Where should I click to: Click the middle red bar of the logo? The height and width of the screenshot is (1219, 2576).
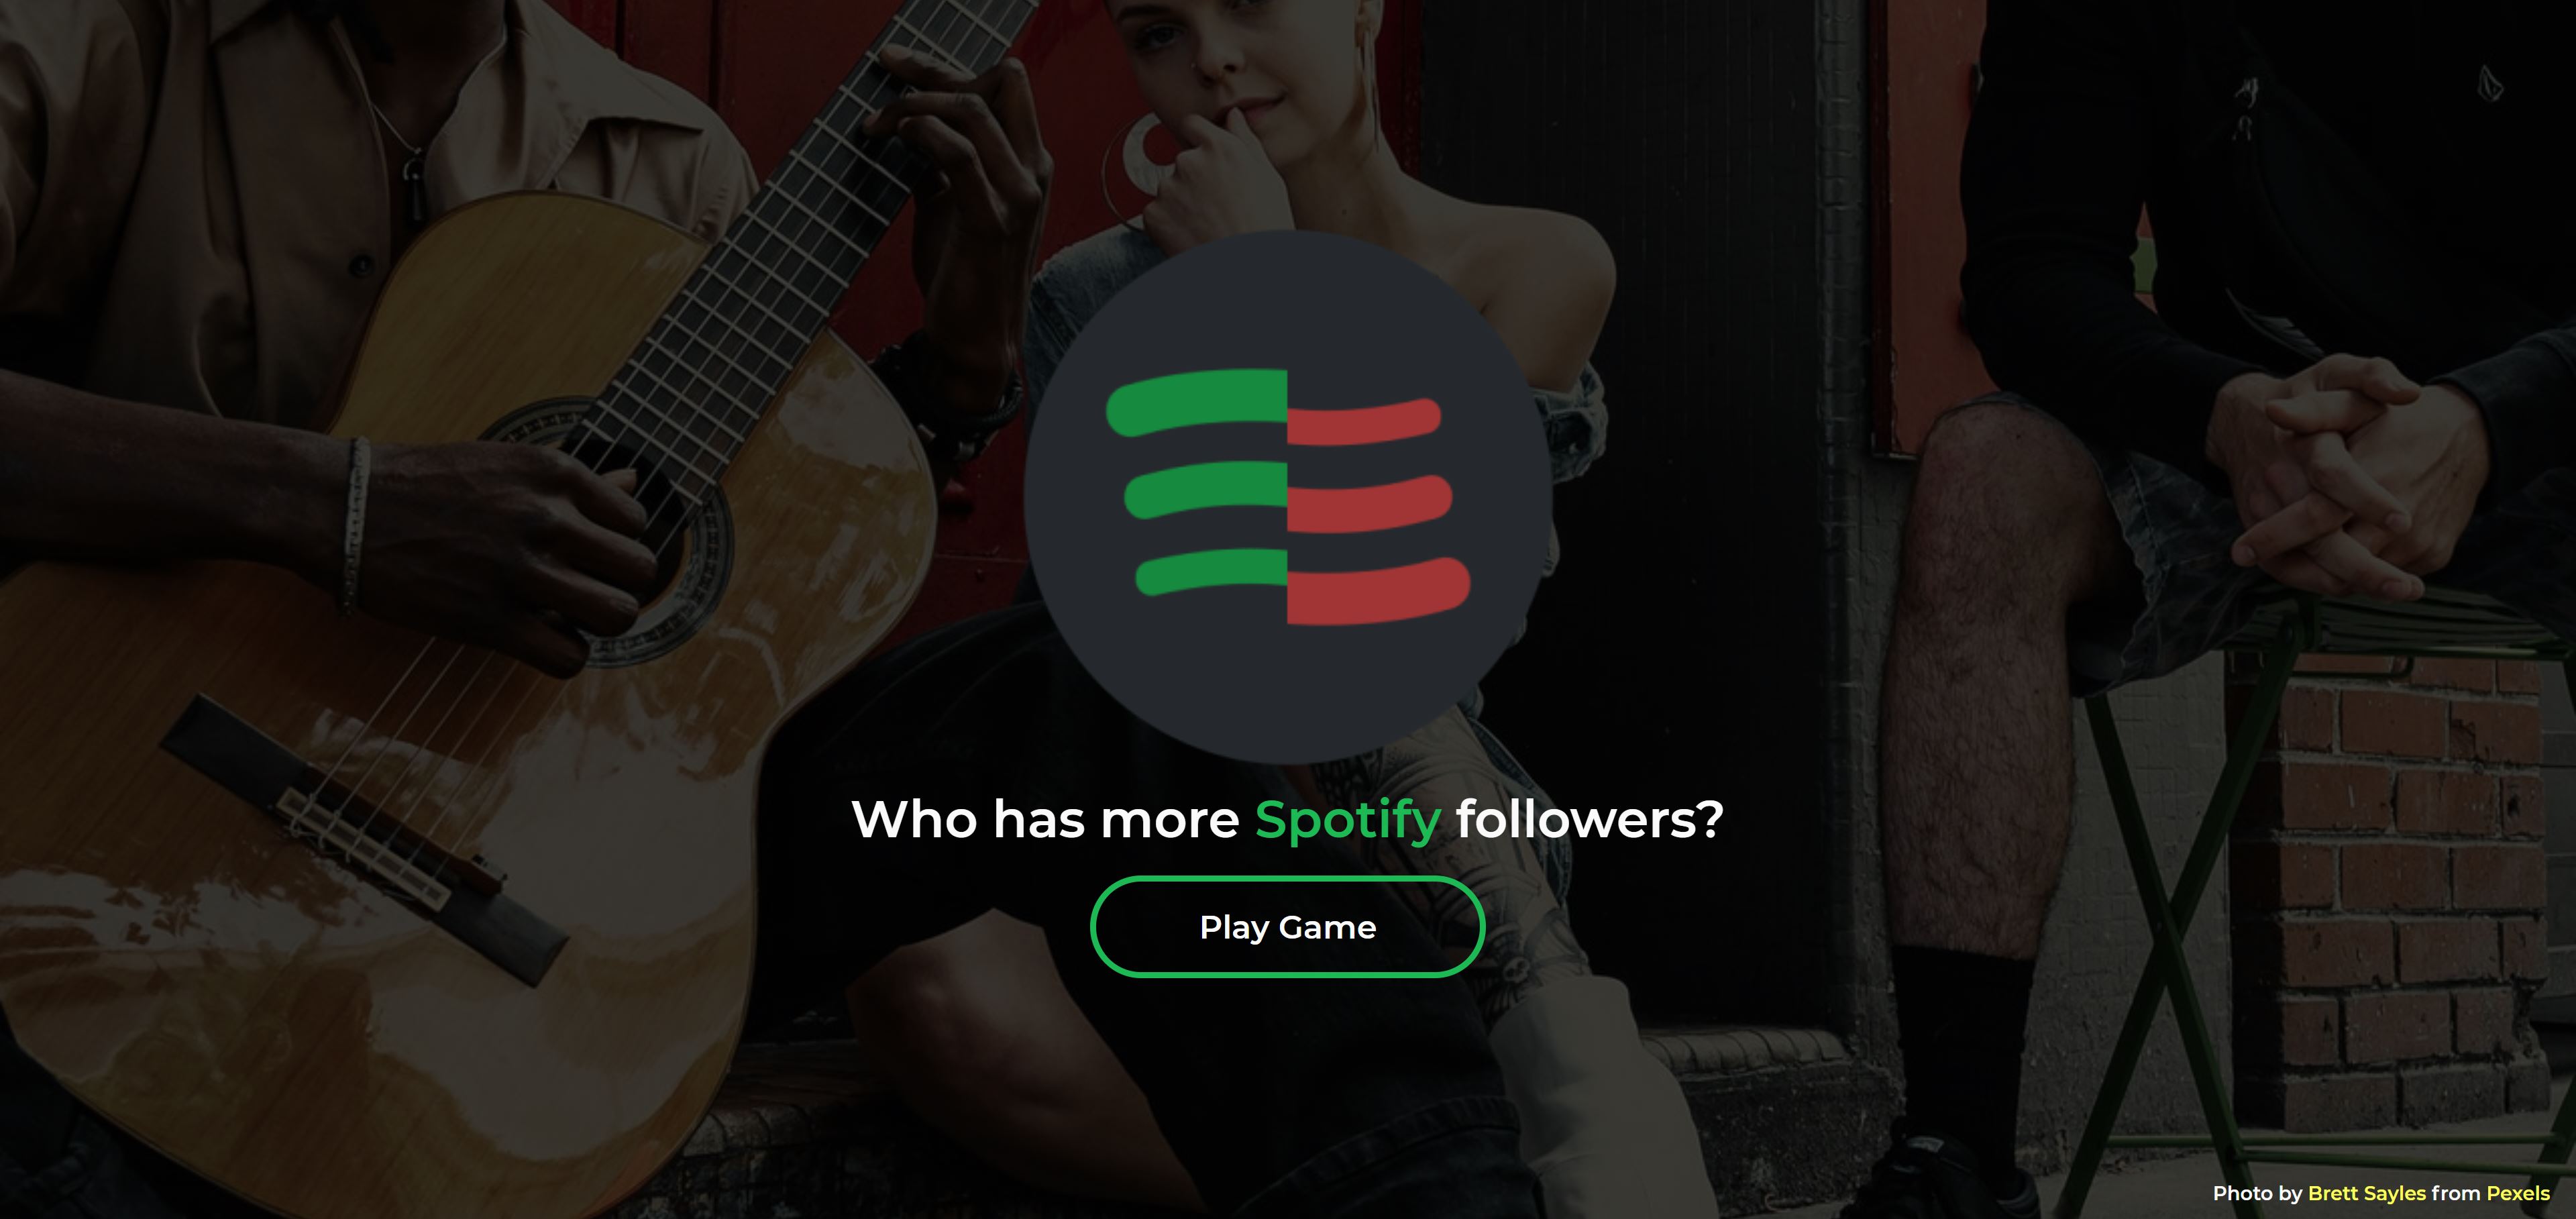click(1369, 504)
